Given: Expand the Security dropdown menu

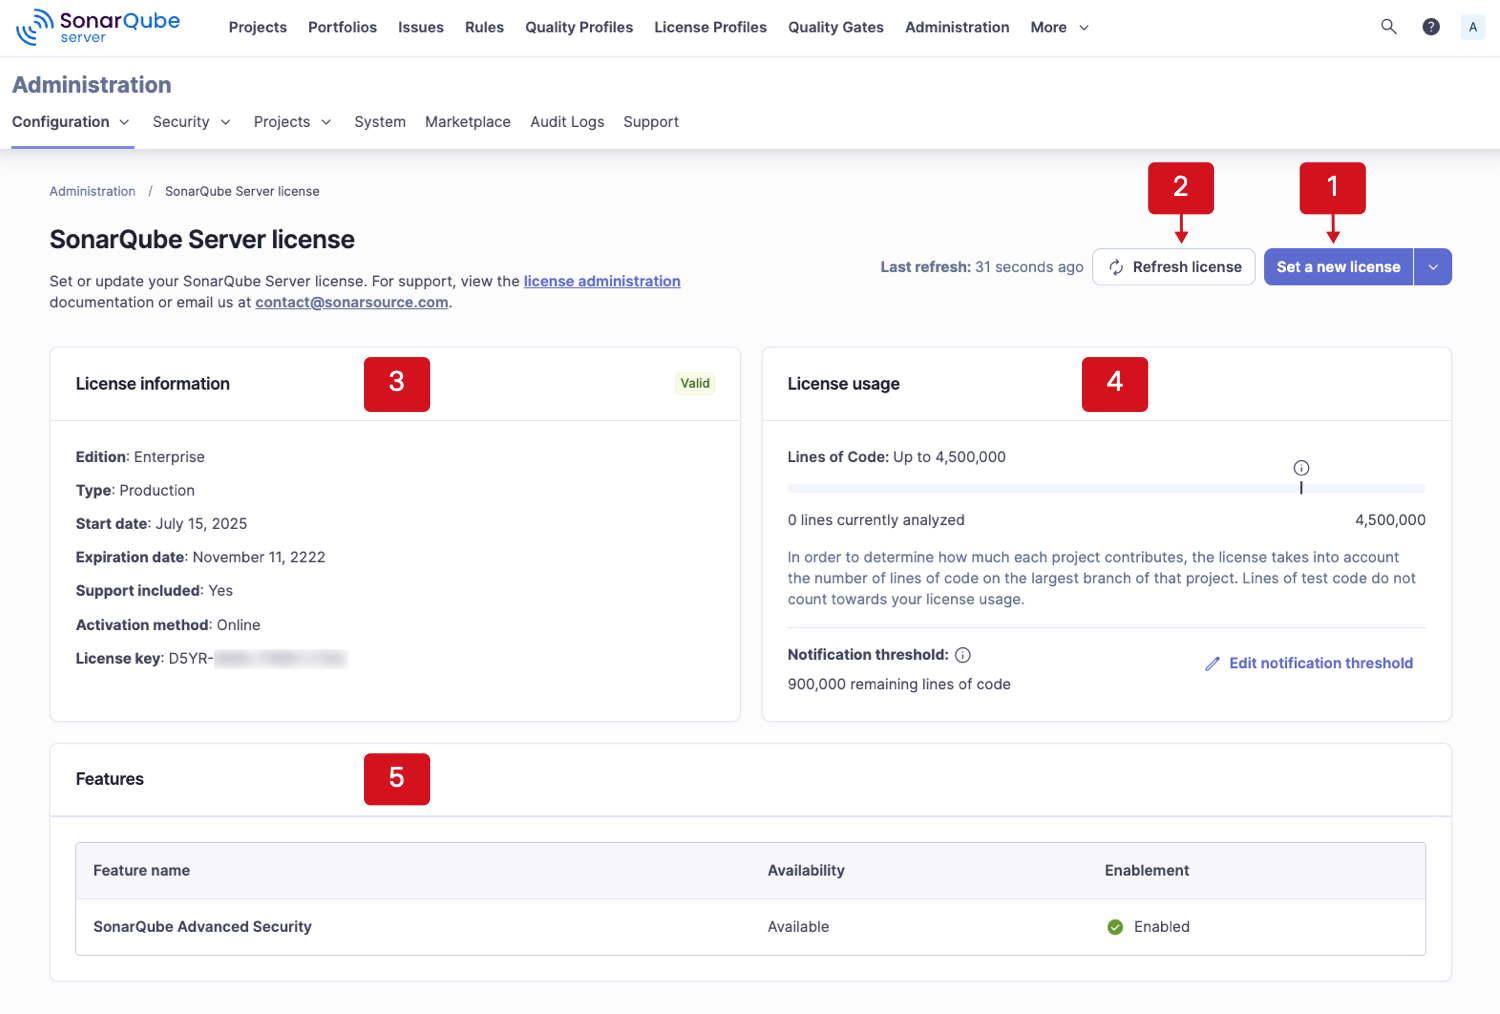Looking at the screenshot, I should click(x=191, y=121).
